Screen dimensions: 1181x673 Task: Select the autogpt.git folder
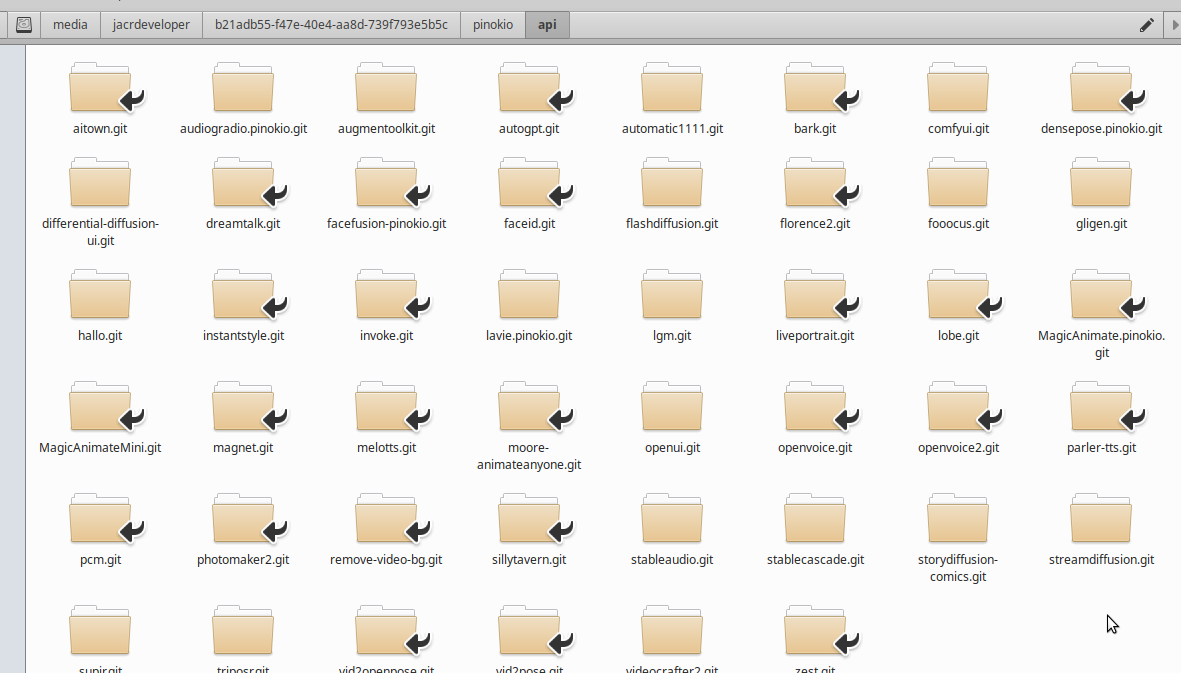pyautogui.click(x=529, y=89)
